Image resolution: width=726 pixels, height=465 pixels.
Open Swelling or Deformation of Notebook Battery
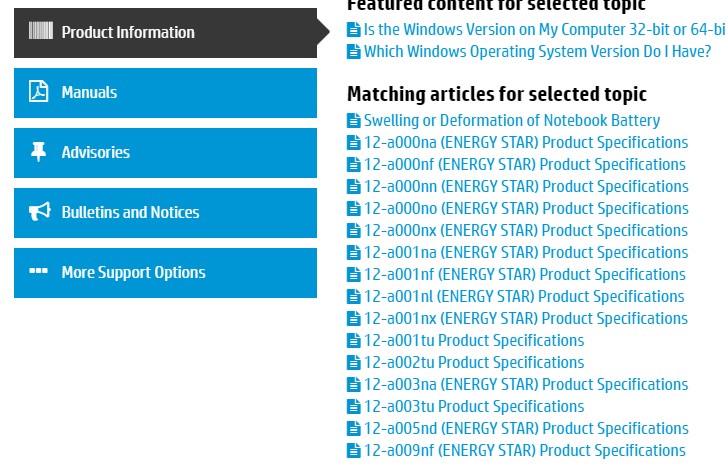(512, 120)
